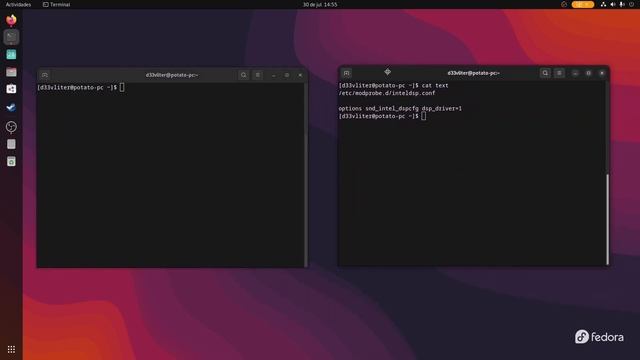Click the /etc/modprobe.d/inteldsp.conf line
Image resolution: width=640 pixels, height=360 pixels.
coord(387,93)
